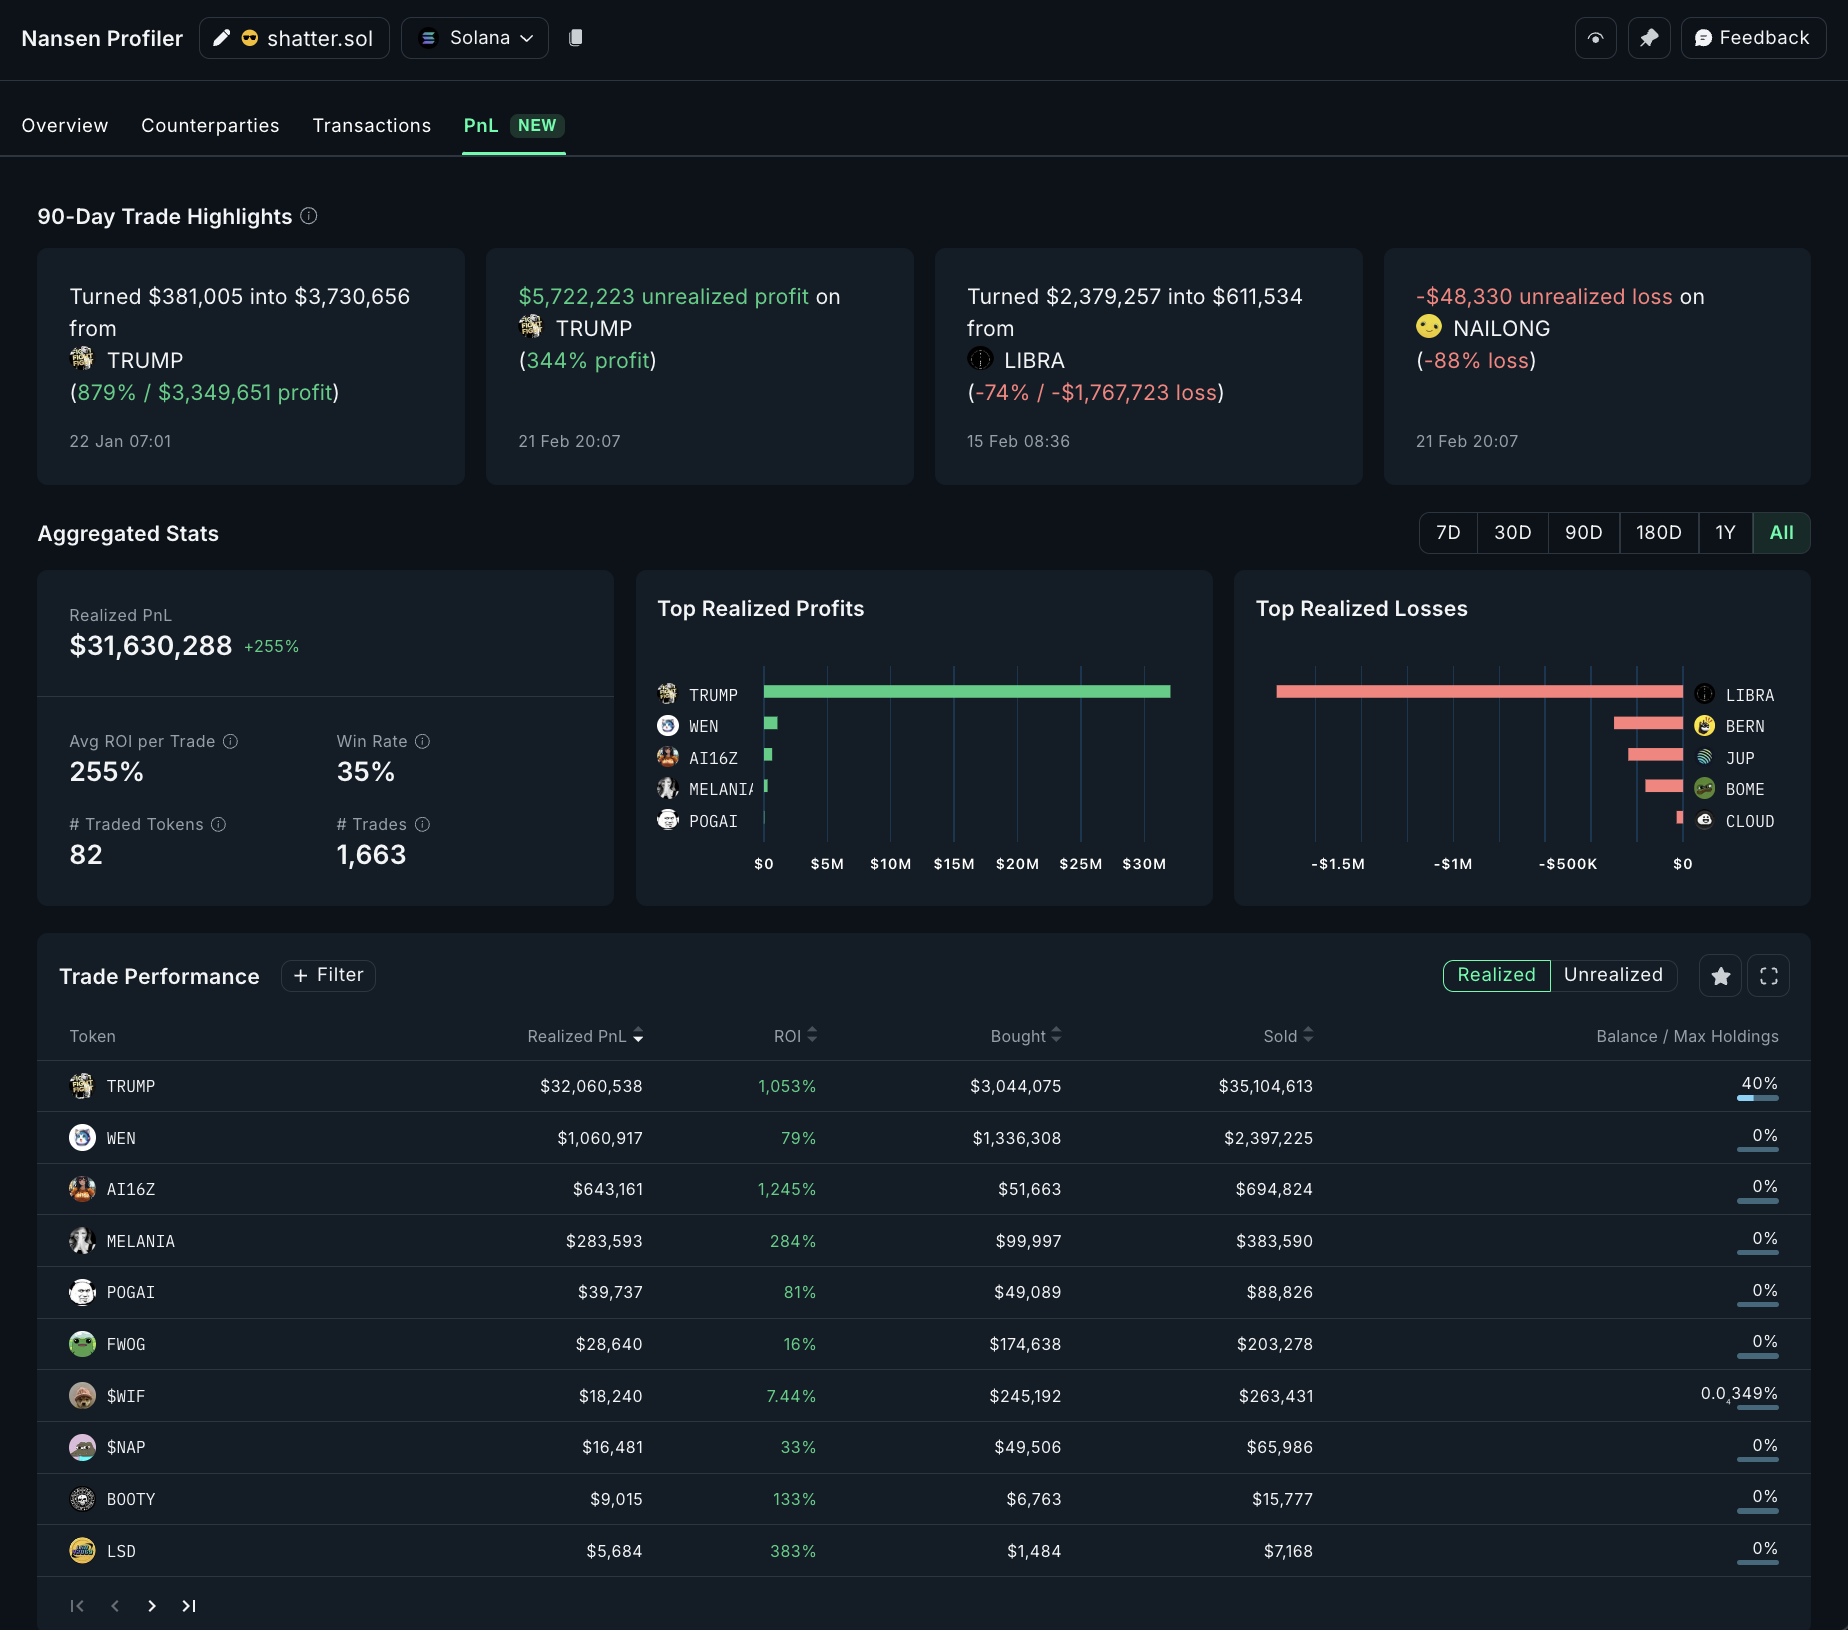Click the copy wallet address icon
This screenshot has height=1630, width=1848.
(x=577, y=37)
